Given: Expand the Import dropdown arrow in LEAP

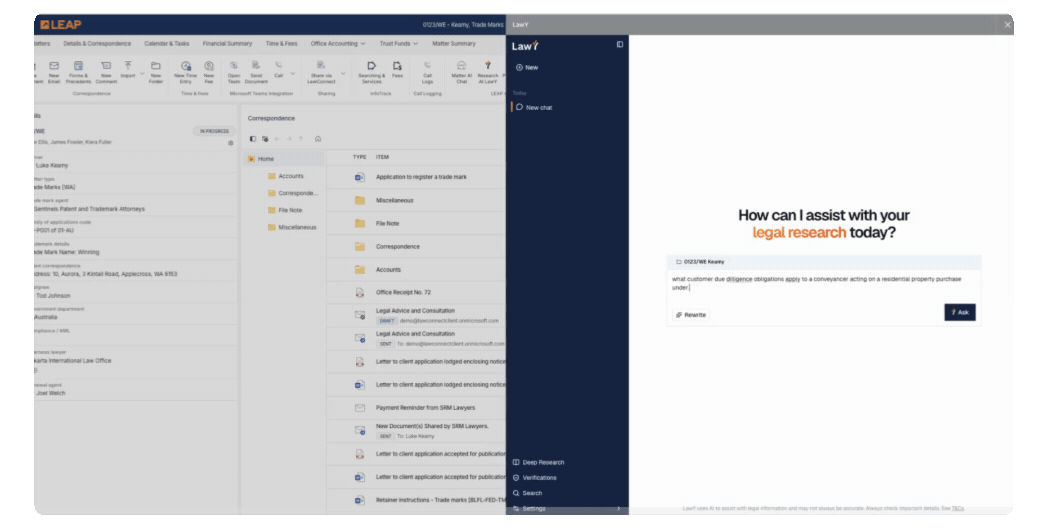Looking at the screenshot, I should (x=142, y=74).
